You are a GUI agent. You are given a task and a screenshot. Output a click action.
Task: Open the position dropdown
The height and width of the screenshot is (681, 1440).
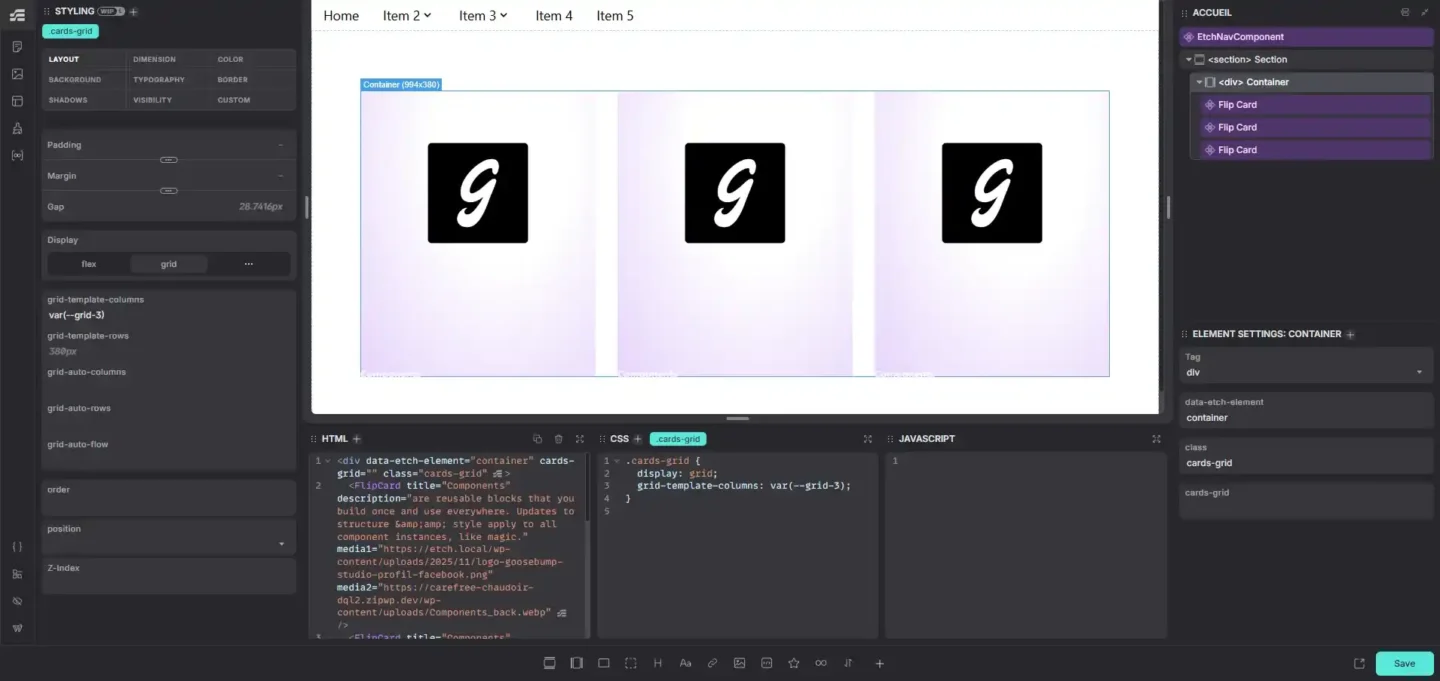click(168, 544)
